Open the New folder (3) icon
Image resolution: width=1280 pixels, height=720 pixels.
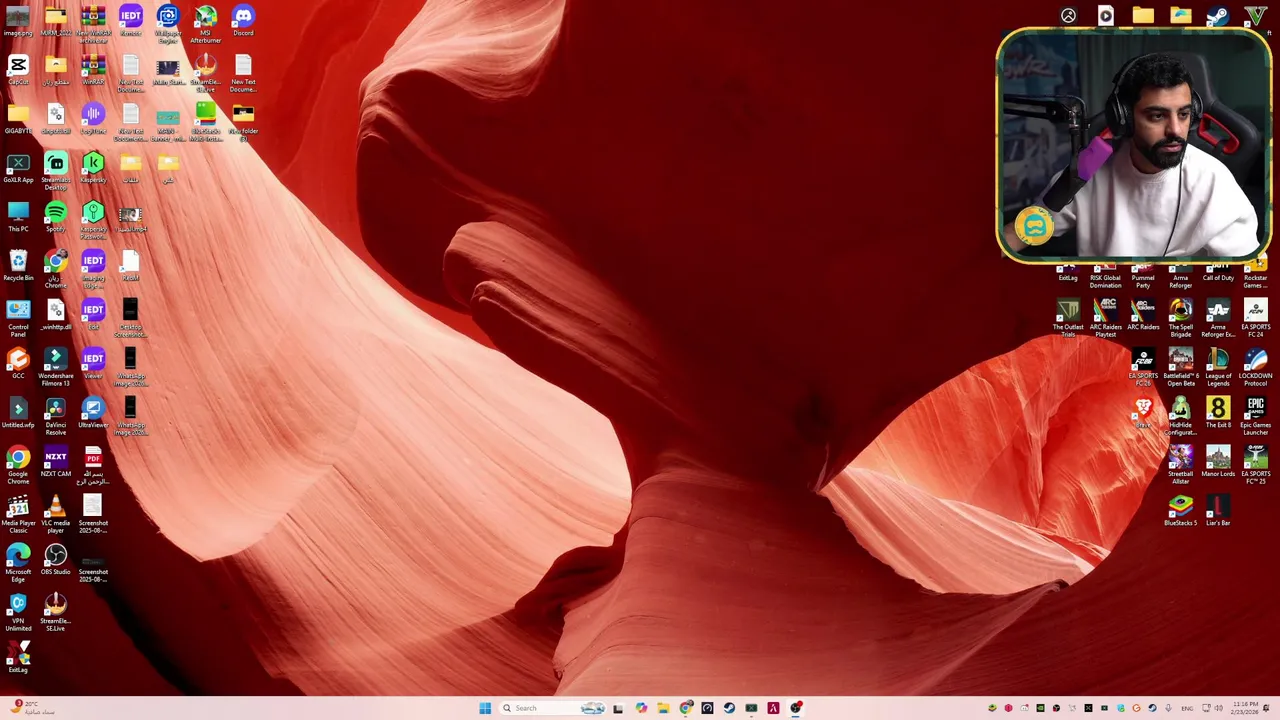click(243, 122)
